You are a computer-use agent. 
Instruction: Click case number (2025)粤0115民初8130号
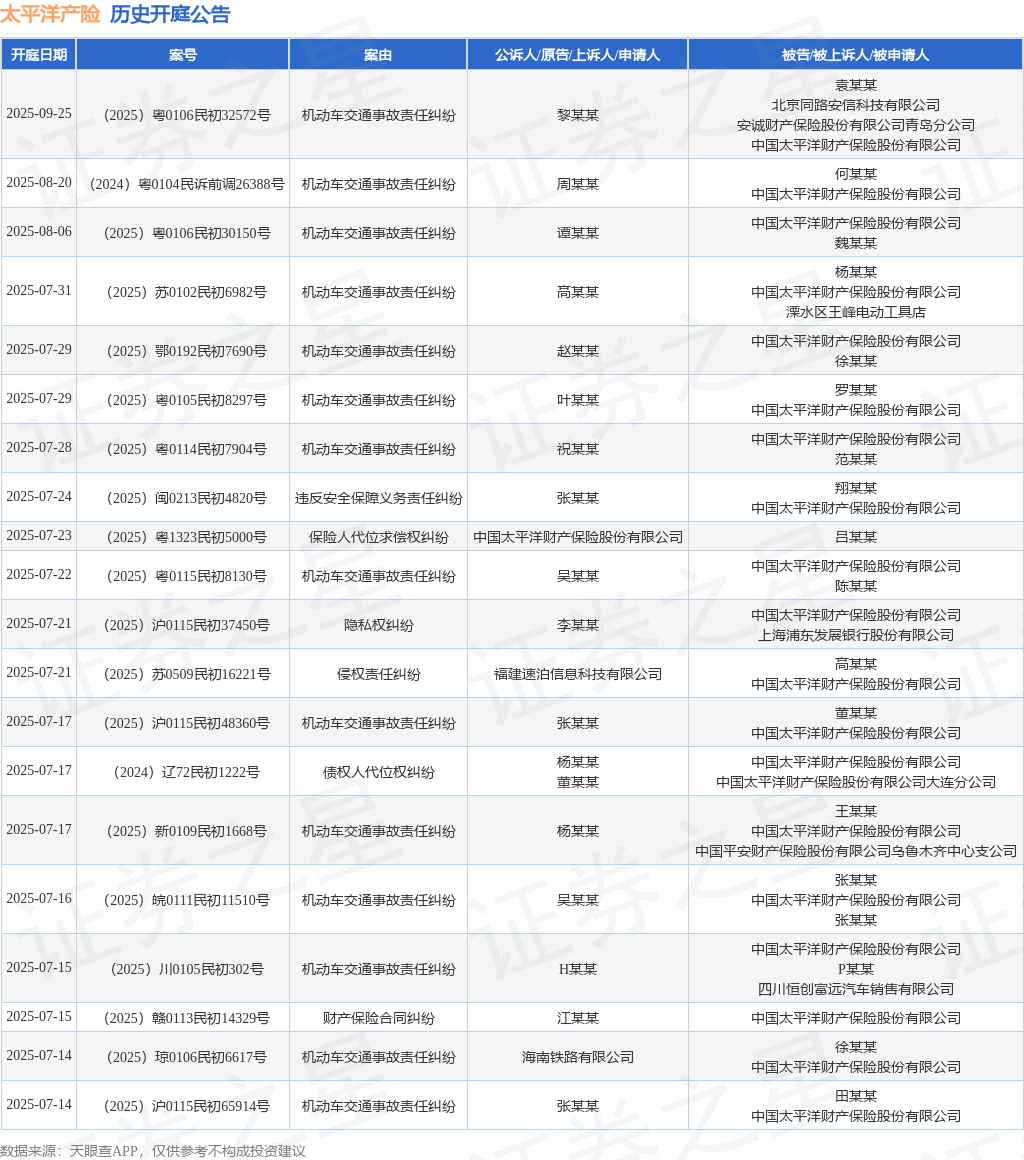pyautogui.click(x=186, y=576)
